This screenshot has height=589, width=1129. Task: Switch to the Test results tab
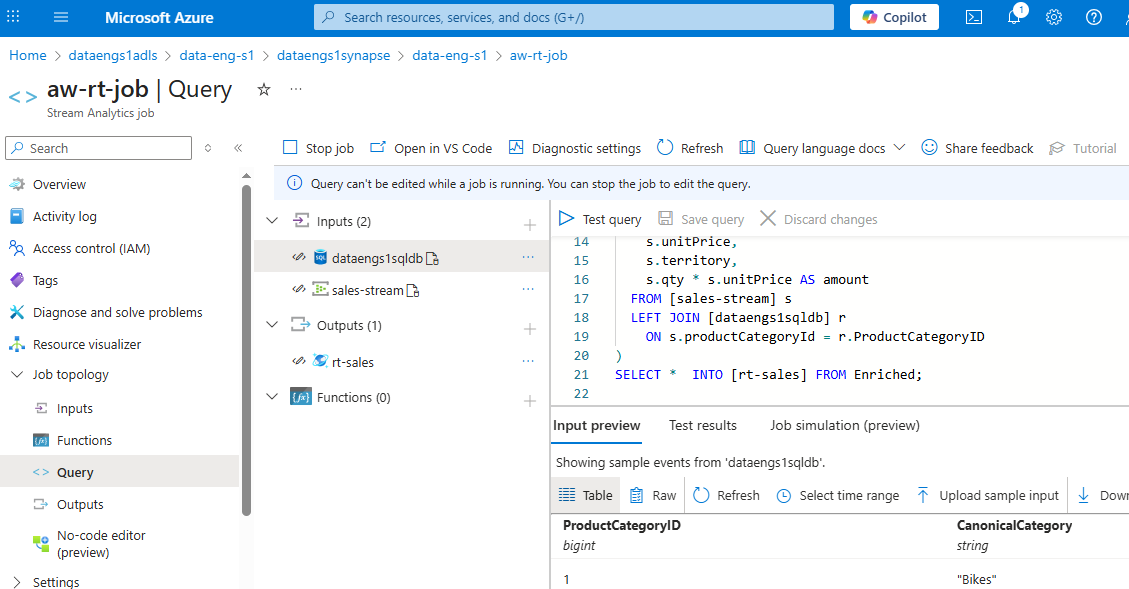(x=703, y=426)
